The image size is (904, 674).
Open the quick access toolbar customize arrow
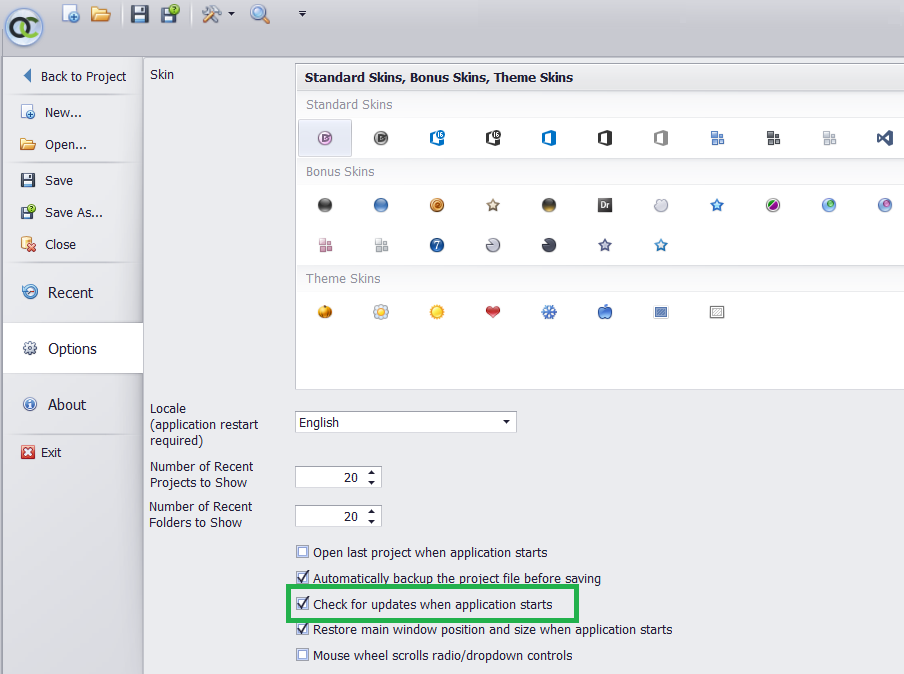tap(302, 14)
